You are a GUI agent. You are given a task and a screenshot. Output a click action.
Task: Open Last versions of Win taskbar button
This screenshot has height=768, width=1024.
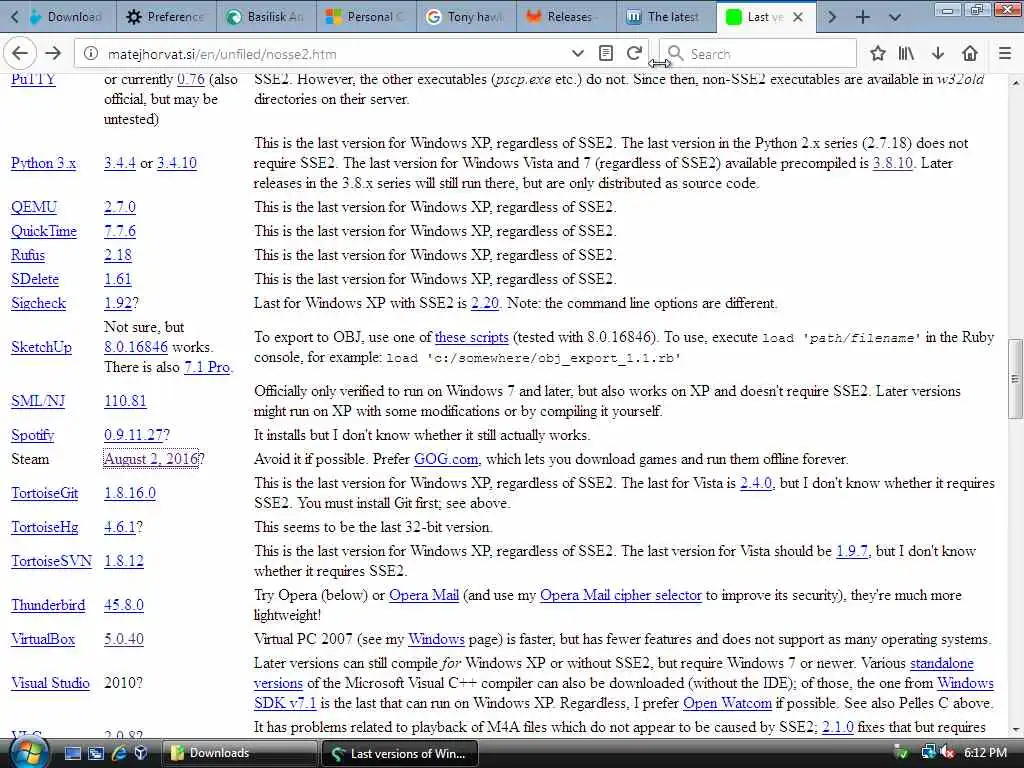[399, 753]
